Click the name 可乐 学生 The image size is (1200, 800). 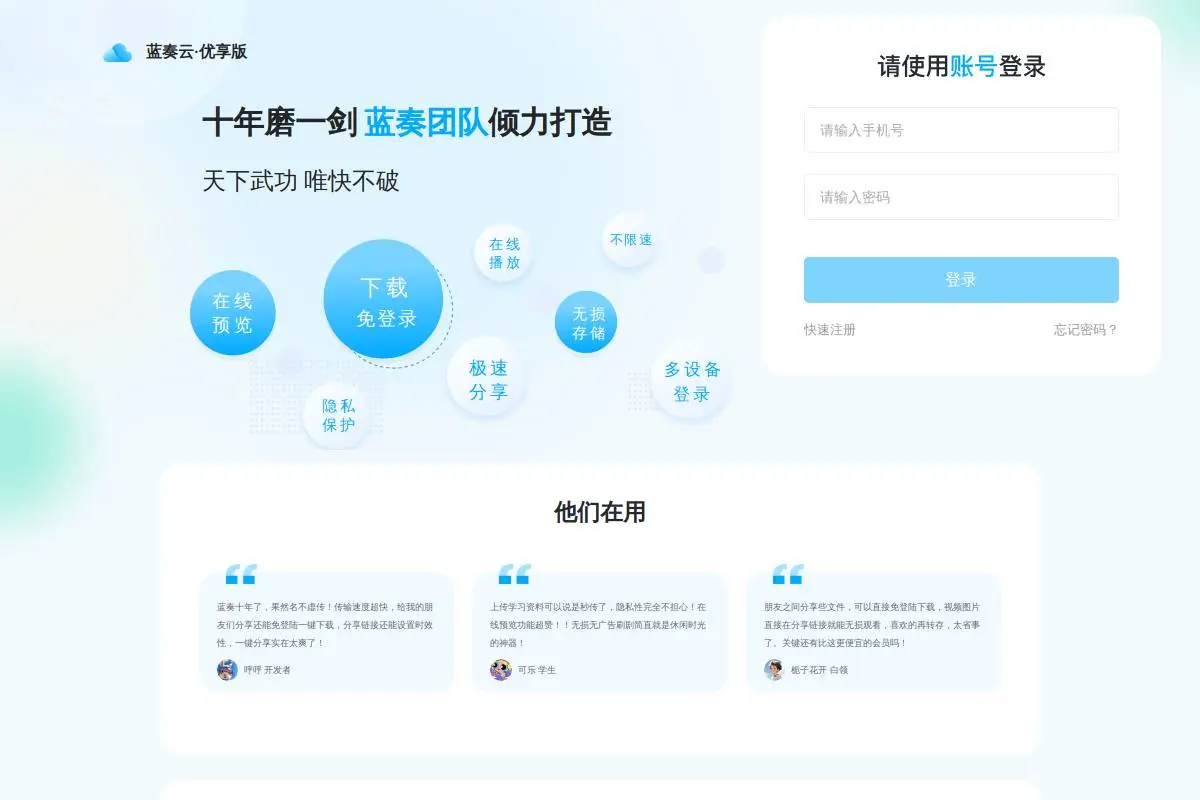(536, 670)
